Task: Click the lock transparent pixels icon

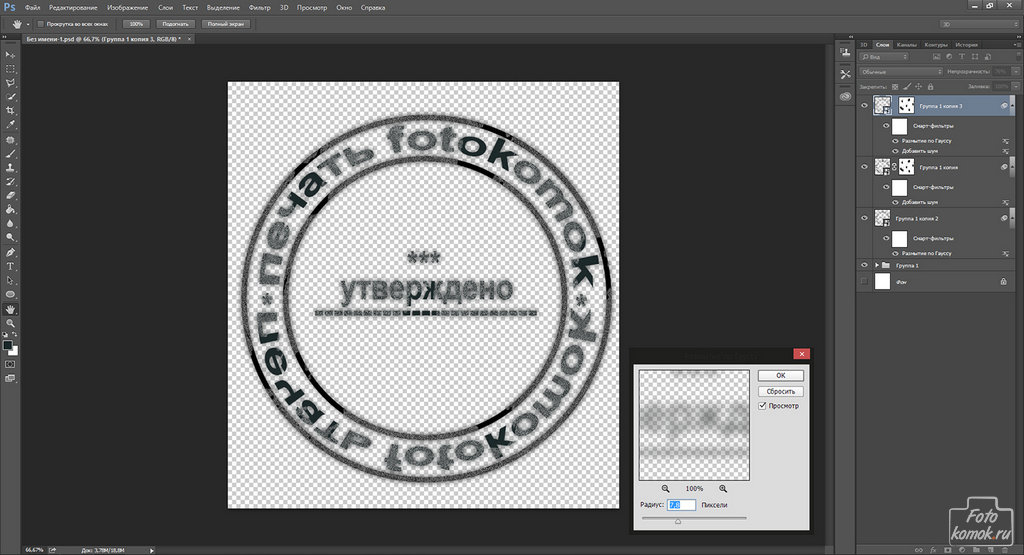Action: [895, 86]
